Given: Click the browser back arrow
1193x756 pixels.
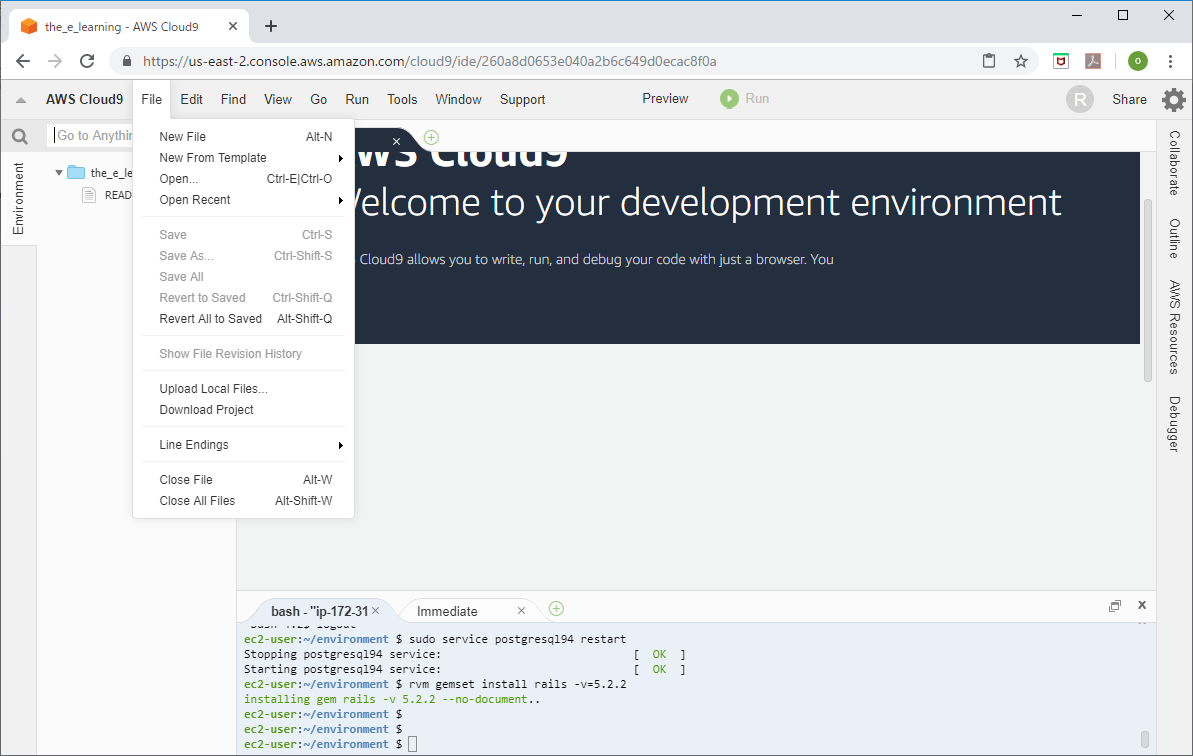Looking at the screenshot, I should [x=23, y=61].
